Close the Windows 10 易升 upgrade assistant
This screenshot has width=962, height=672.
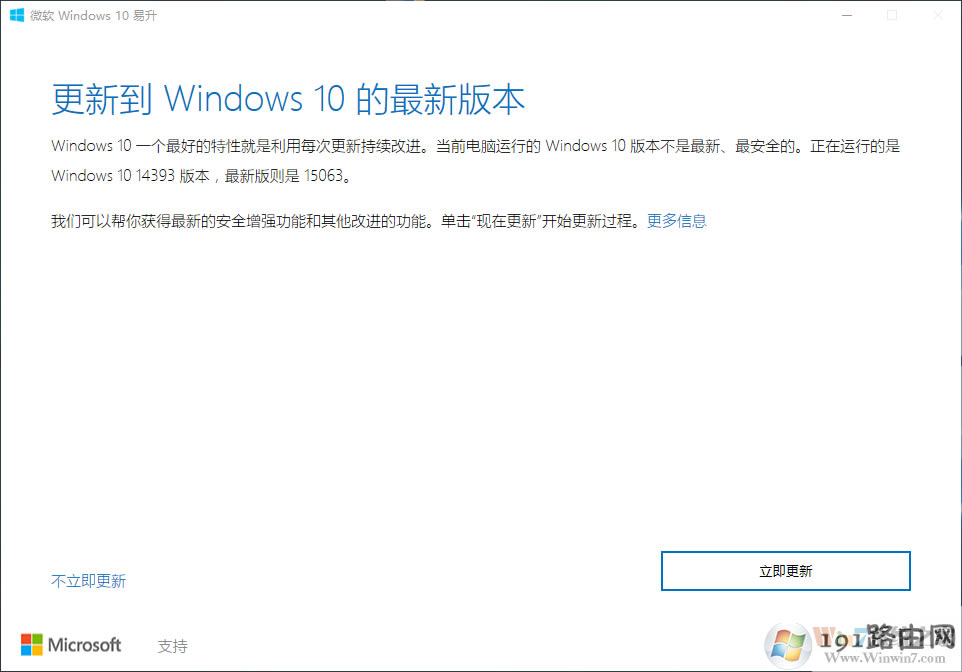pyautogui.click(x=938, y=15)
